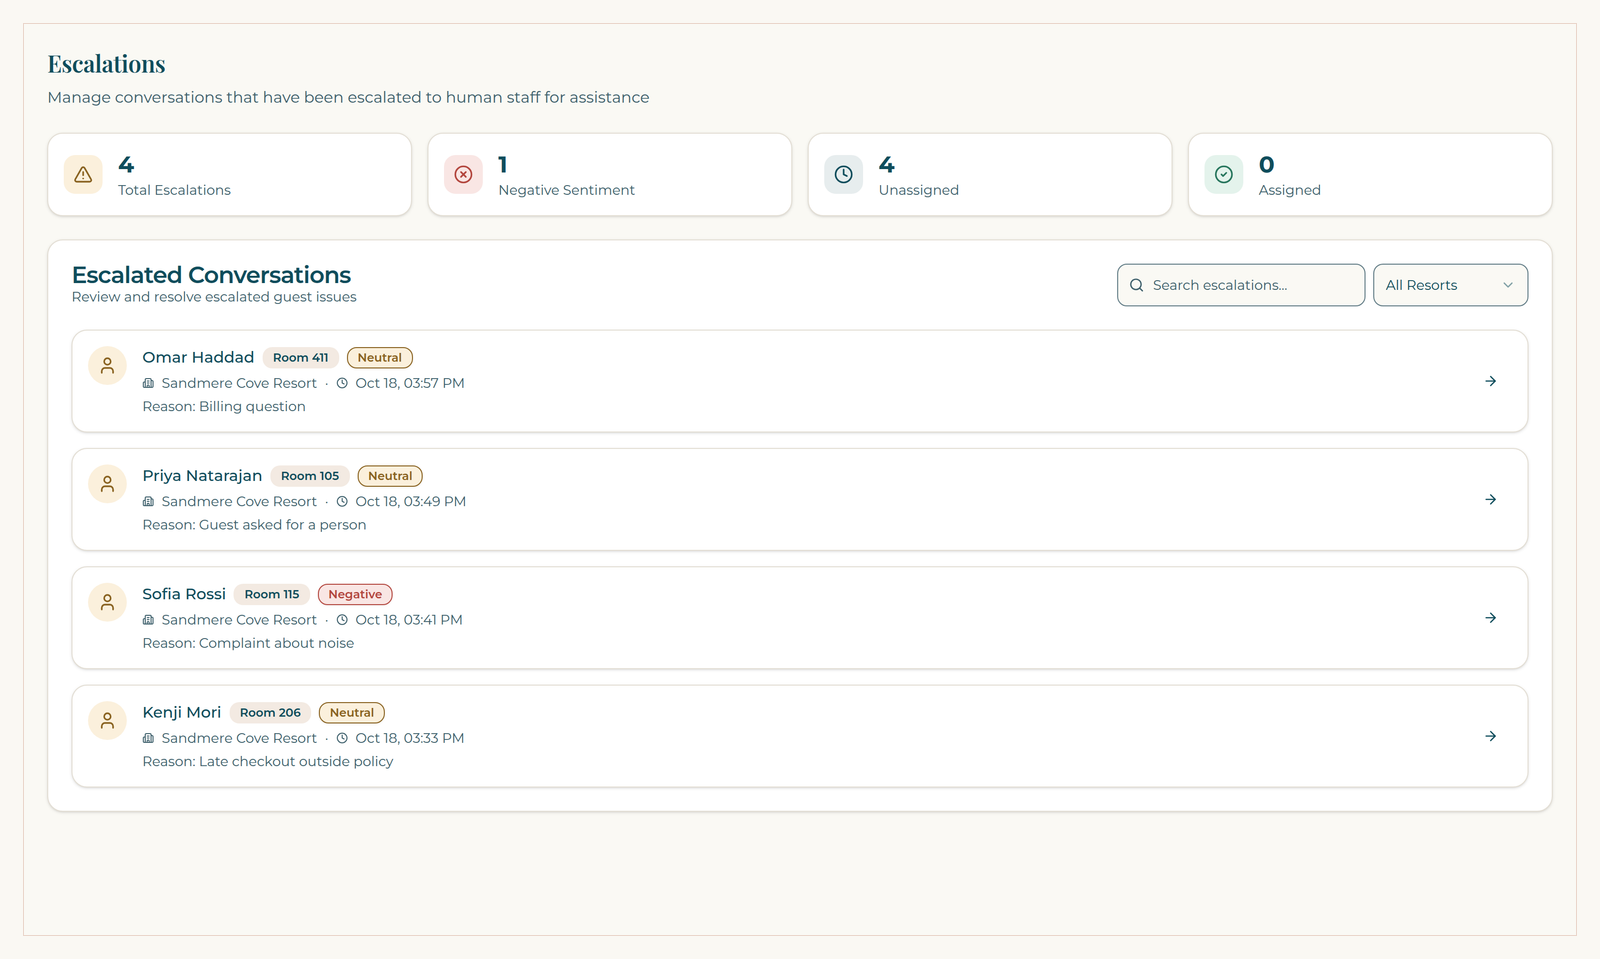Open Priya Natarajan's escalation via arrow icon
Screen dimensions: 1600x959
pyautogui.click(x=1490, y=499)
